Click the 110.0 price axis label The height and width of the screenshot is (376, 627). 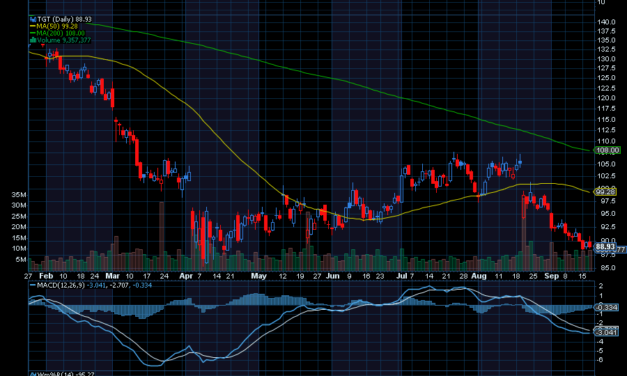(607, 141)
